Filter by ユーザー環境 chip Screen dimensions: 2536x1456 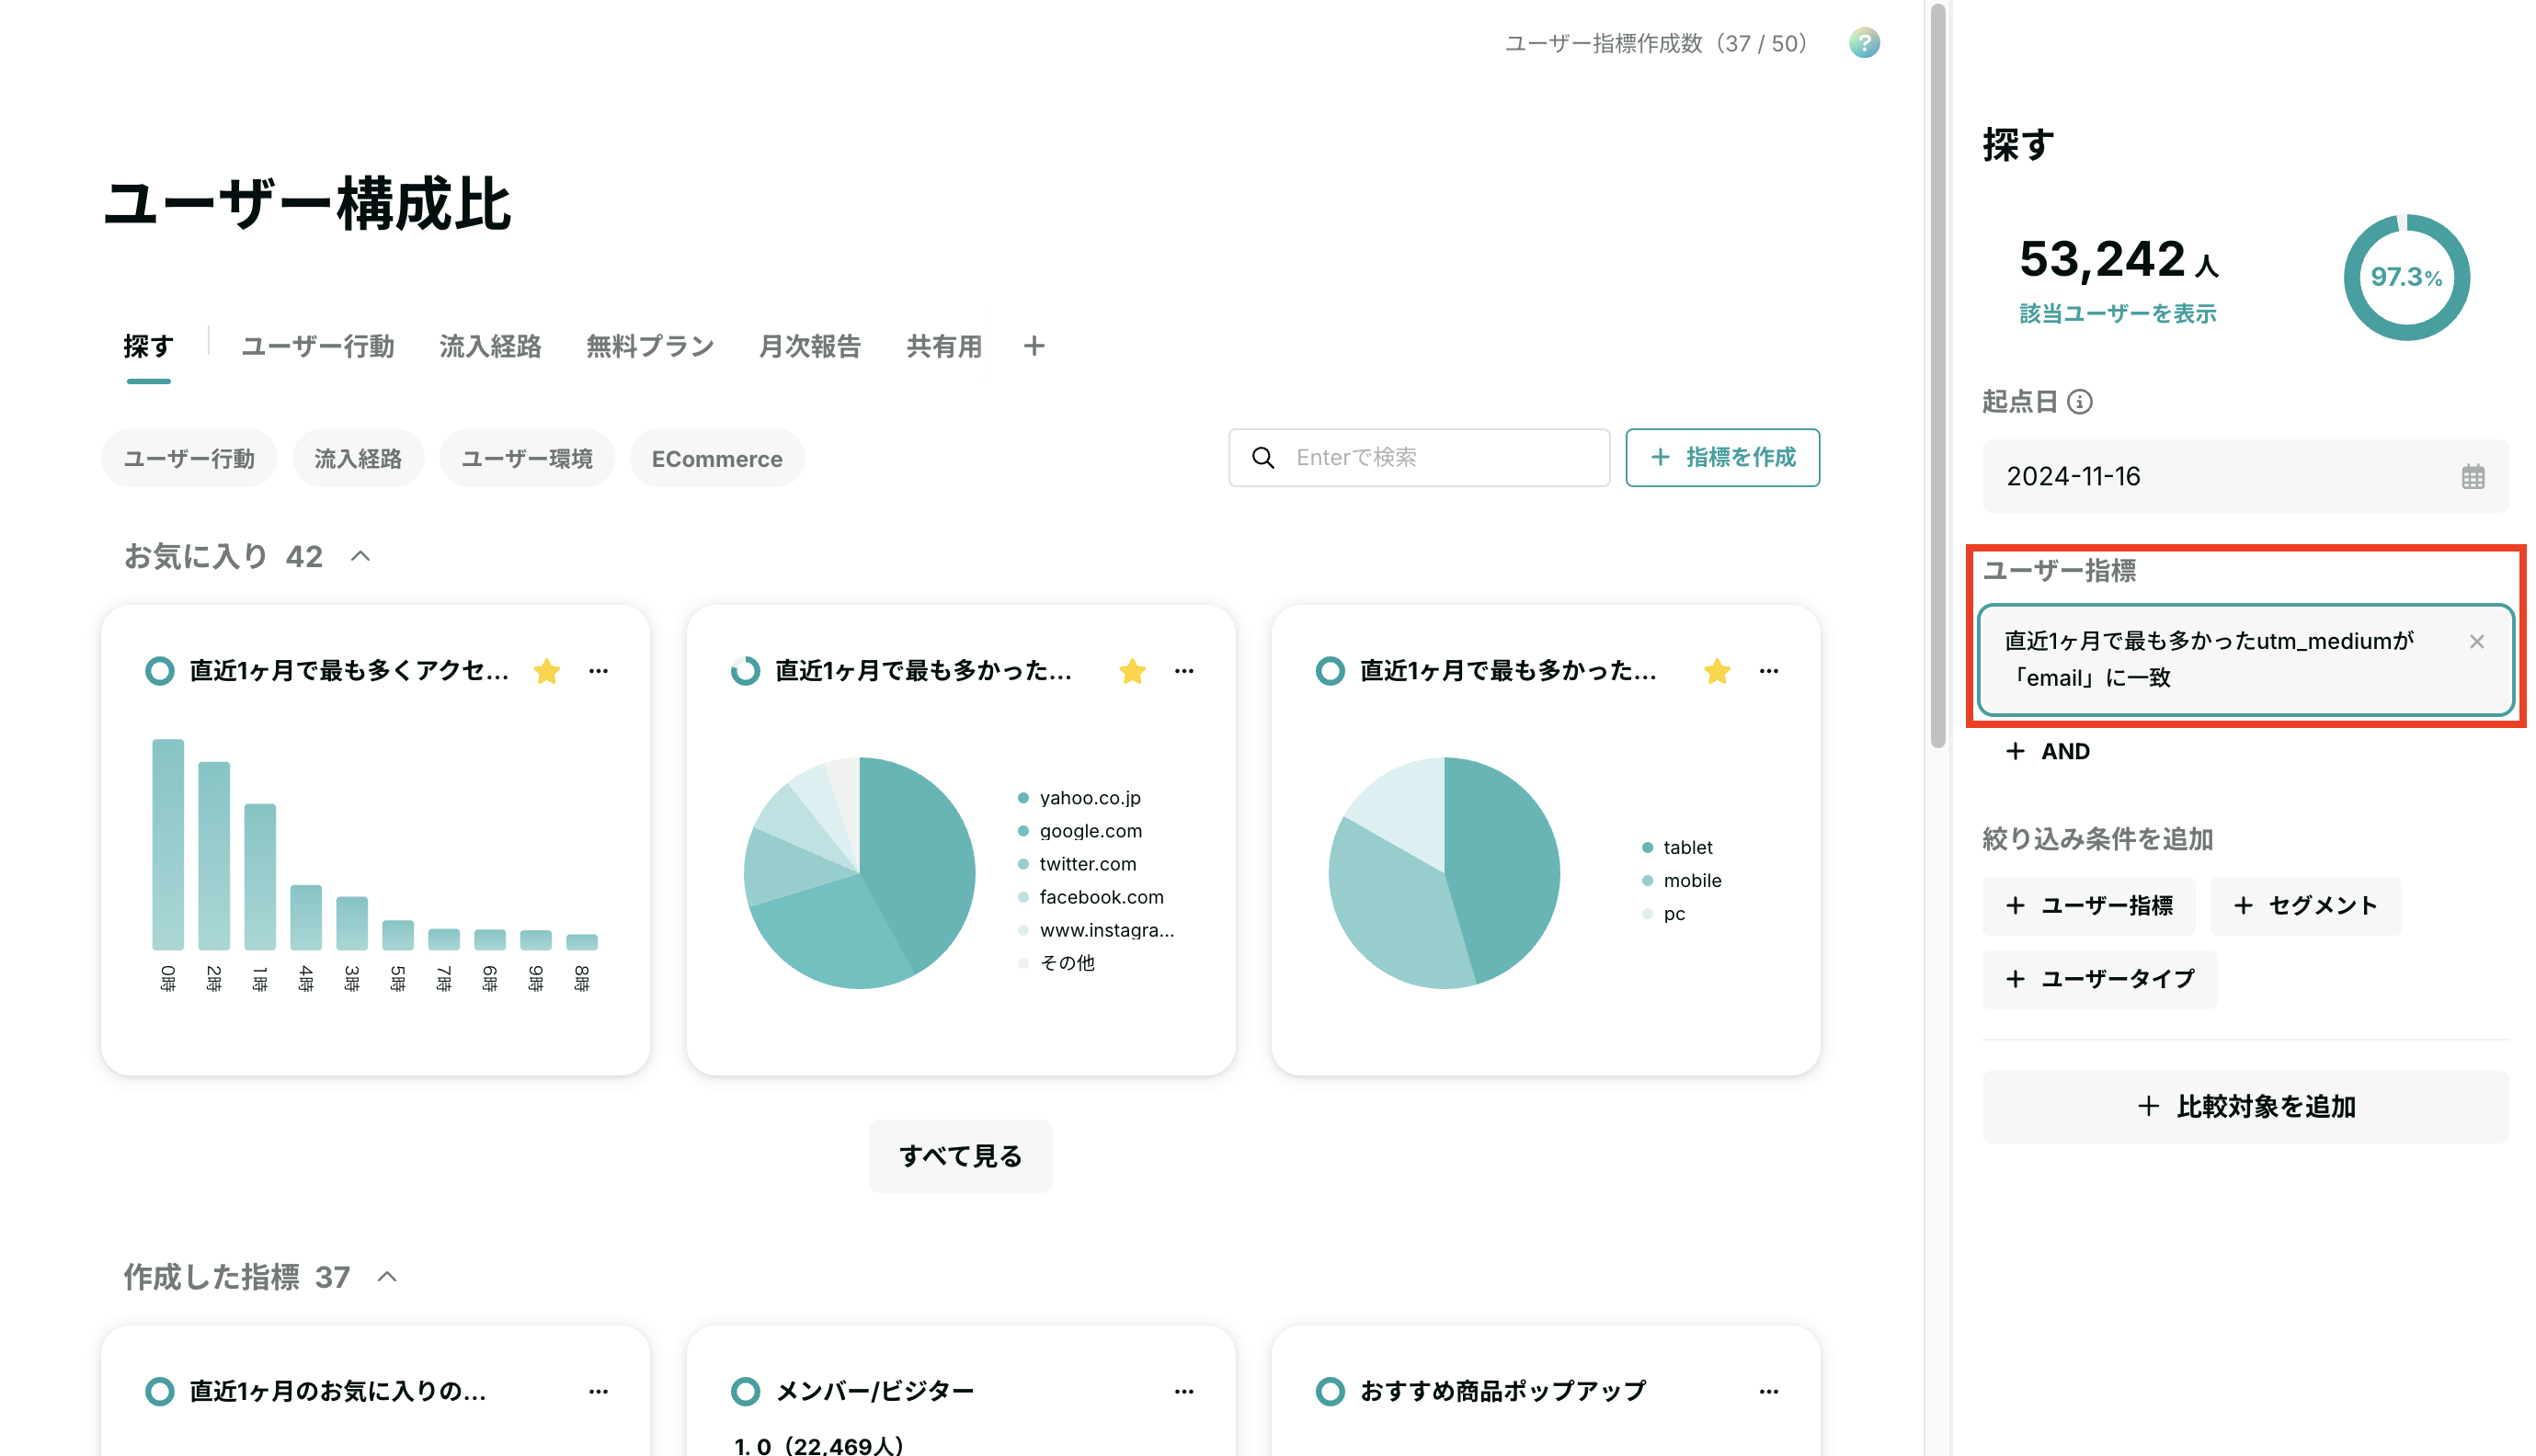pos(527,459)
